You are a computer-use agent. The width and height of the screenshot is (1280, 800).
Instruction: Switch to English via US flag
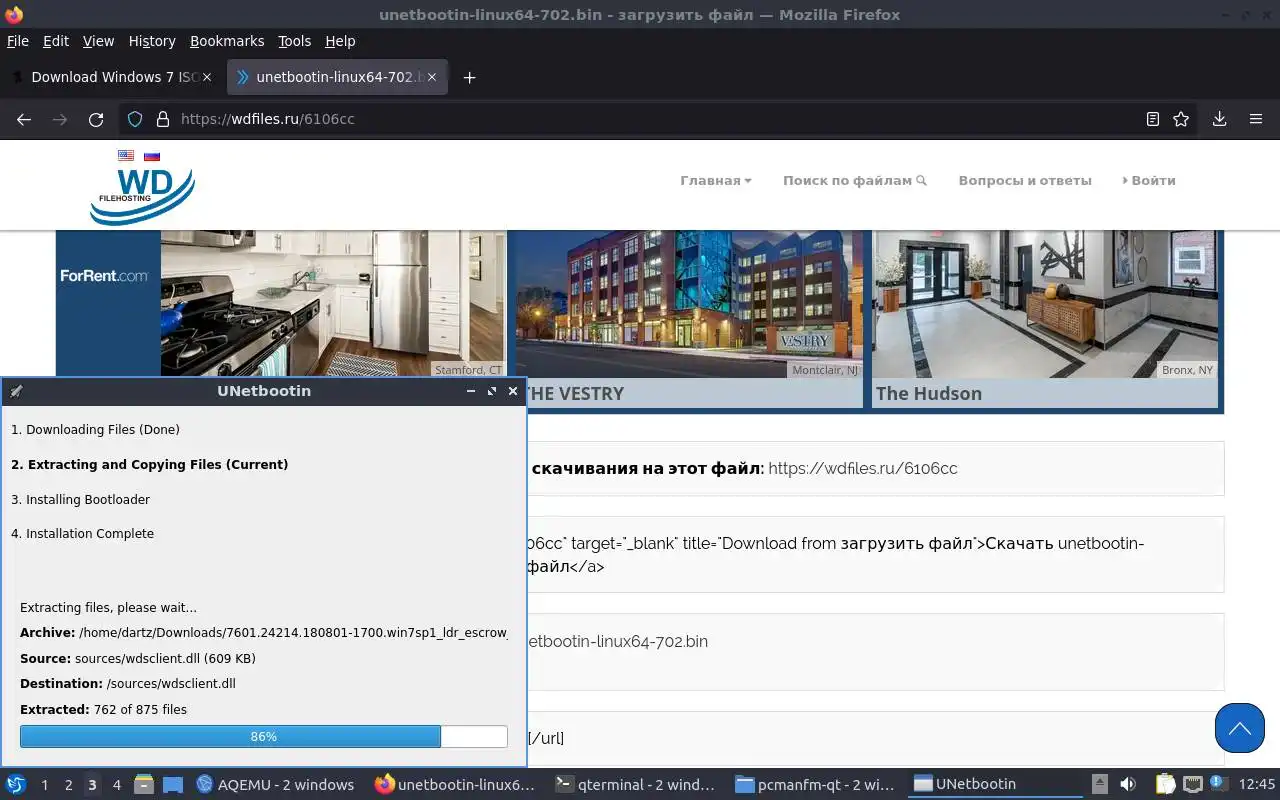[126, 155]
